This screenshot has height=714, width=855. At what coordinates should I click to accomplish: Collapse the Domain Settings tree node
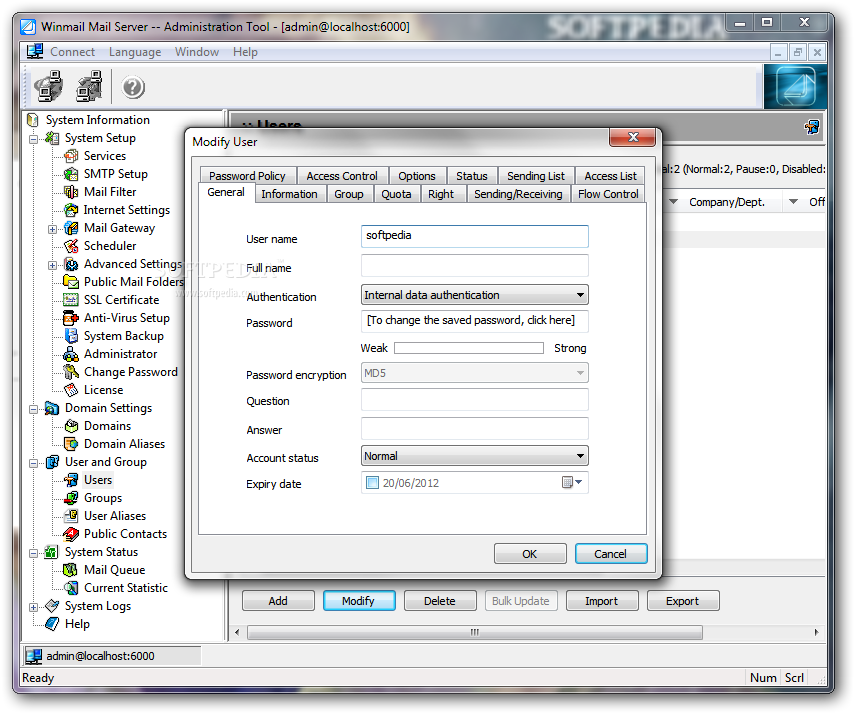pyautogui.click(x=34, y=409)
